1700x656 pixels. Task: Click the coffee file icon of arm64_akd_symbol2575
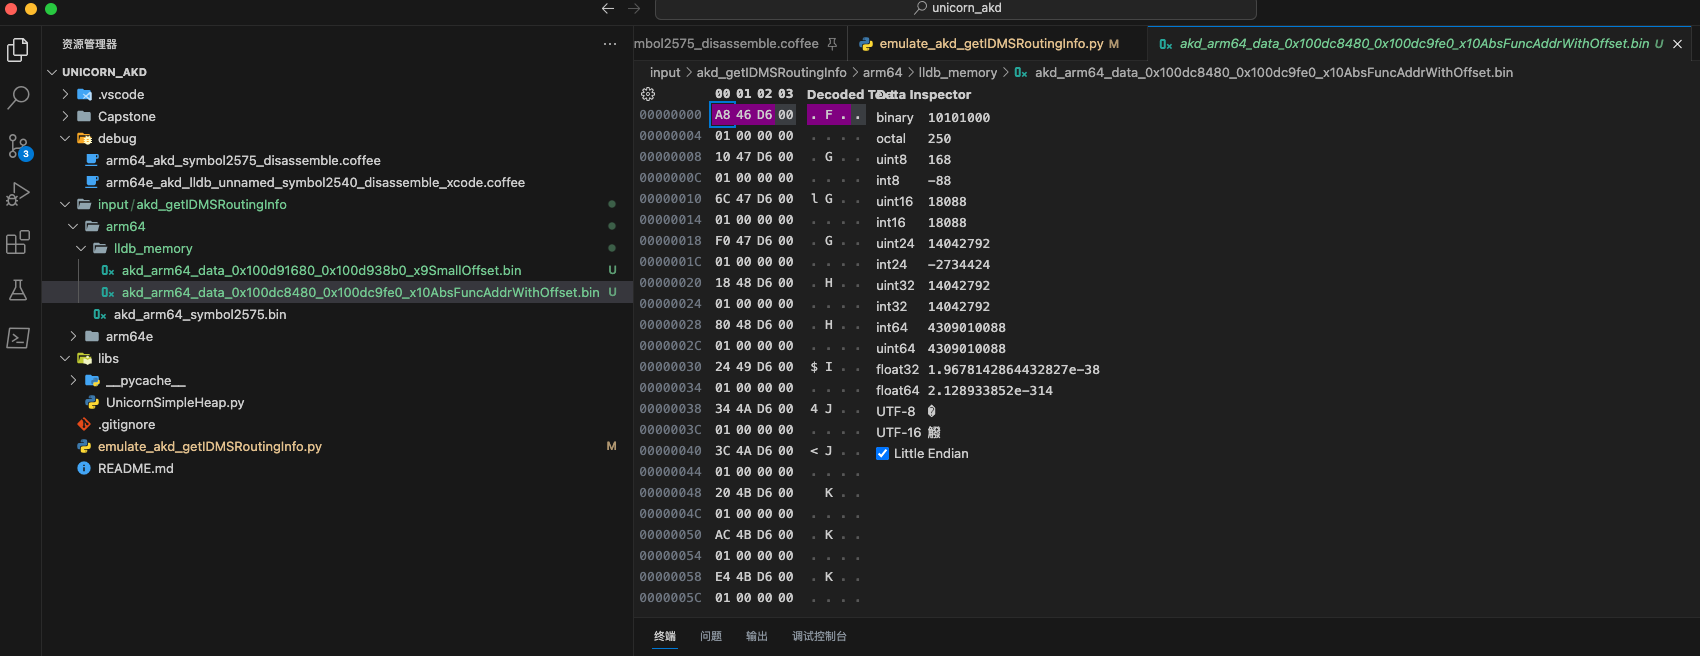tap(93, 160)
